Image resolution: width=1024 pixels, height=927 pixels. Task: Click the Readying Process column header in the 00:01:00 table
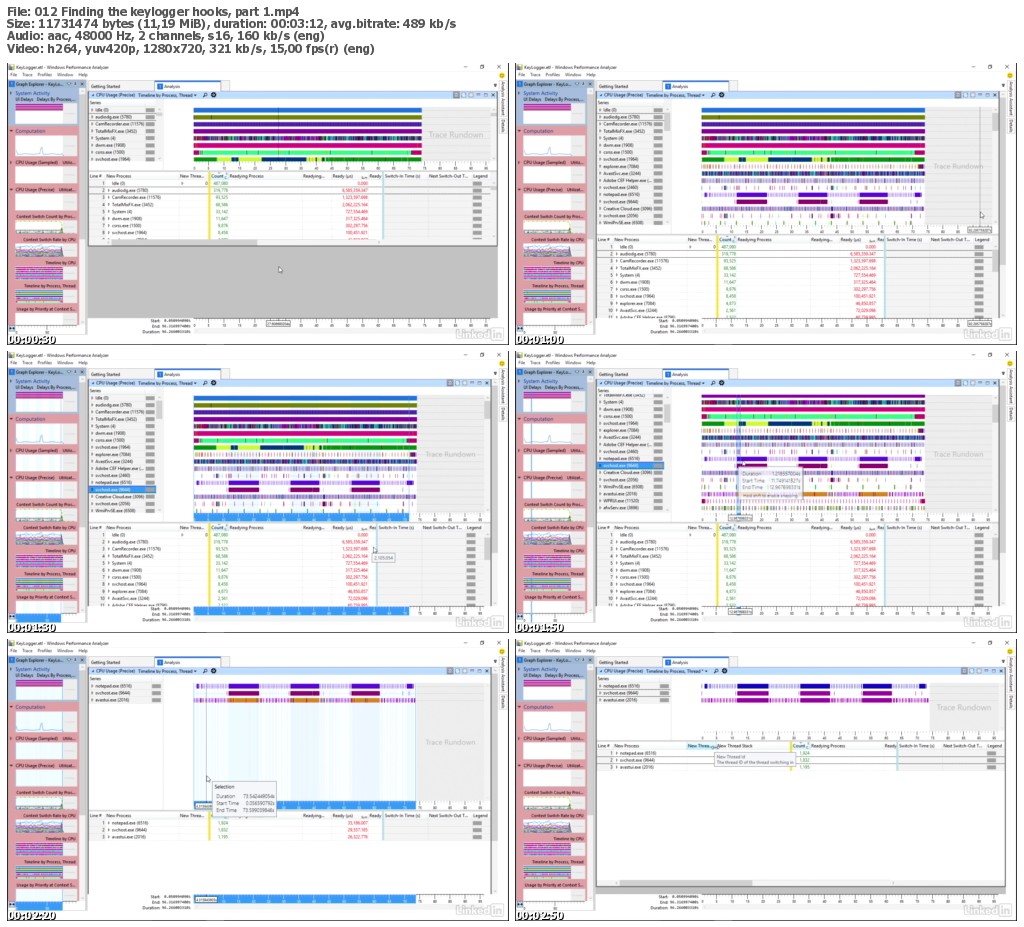[x=754, y=240]
